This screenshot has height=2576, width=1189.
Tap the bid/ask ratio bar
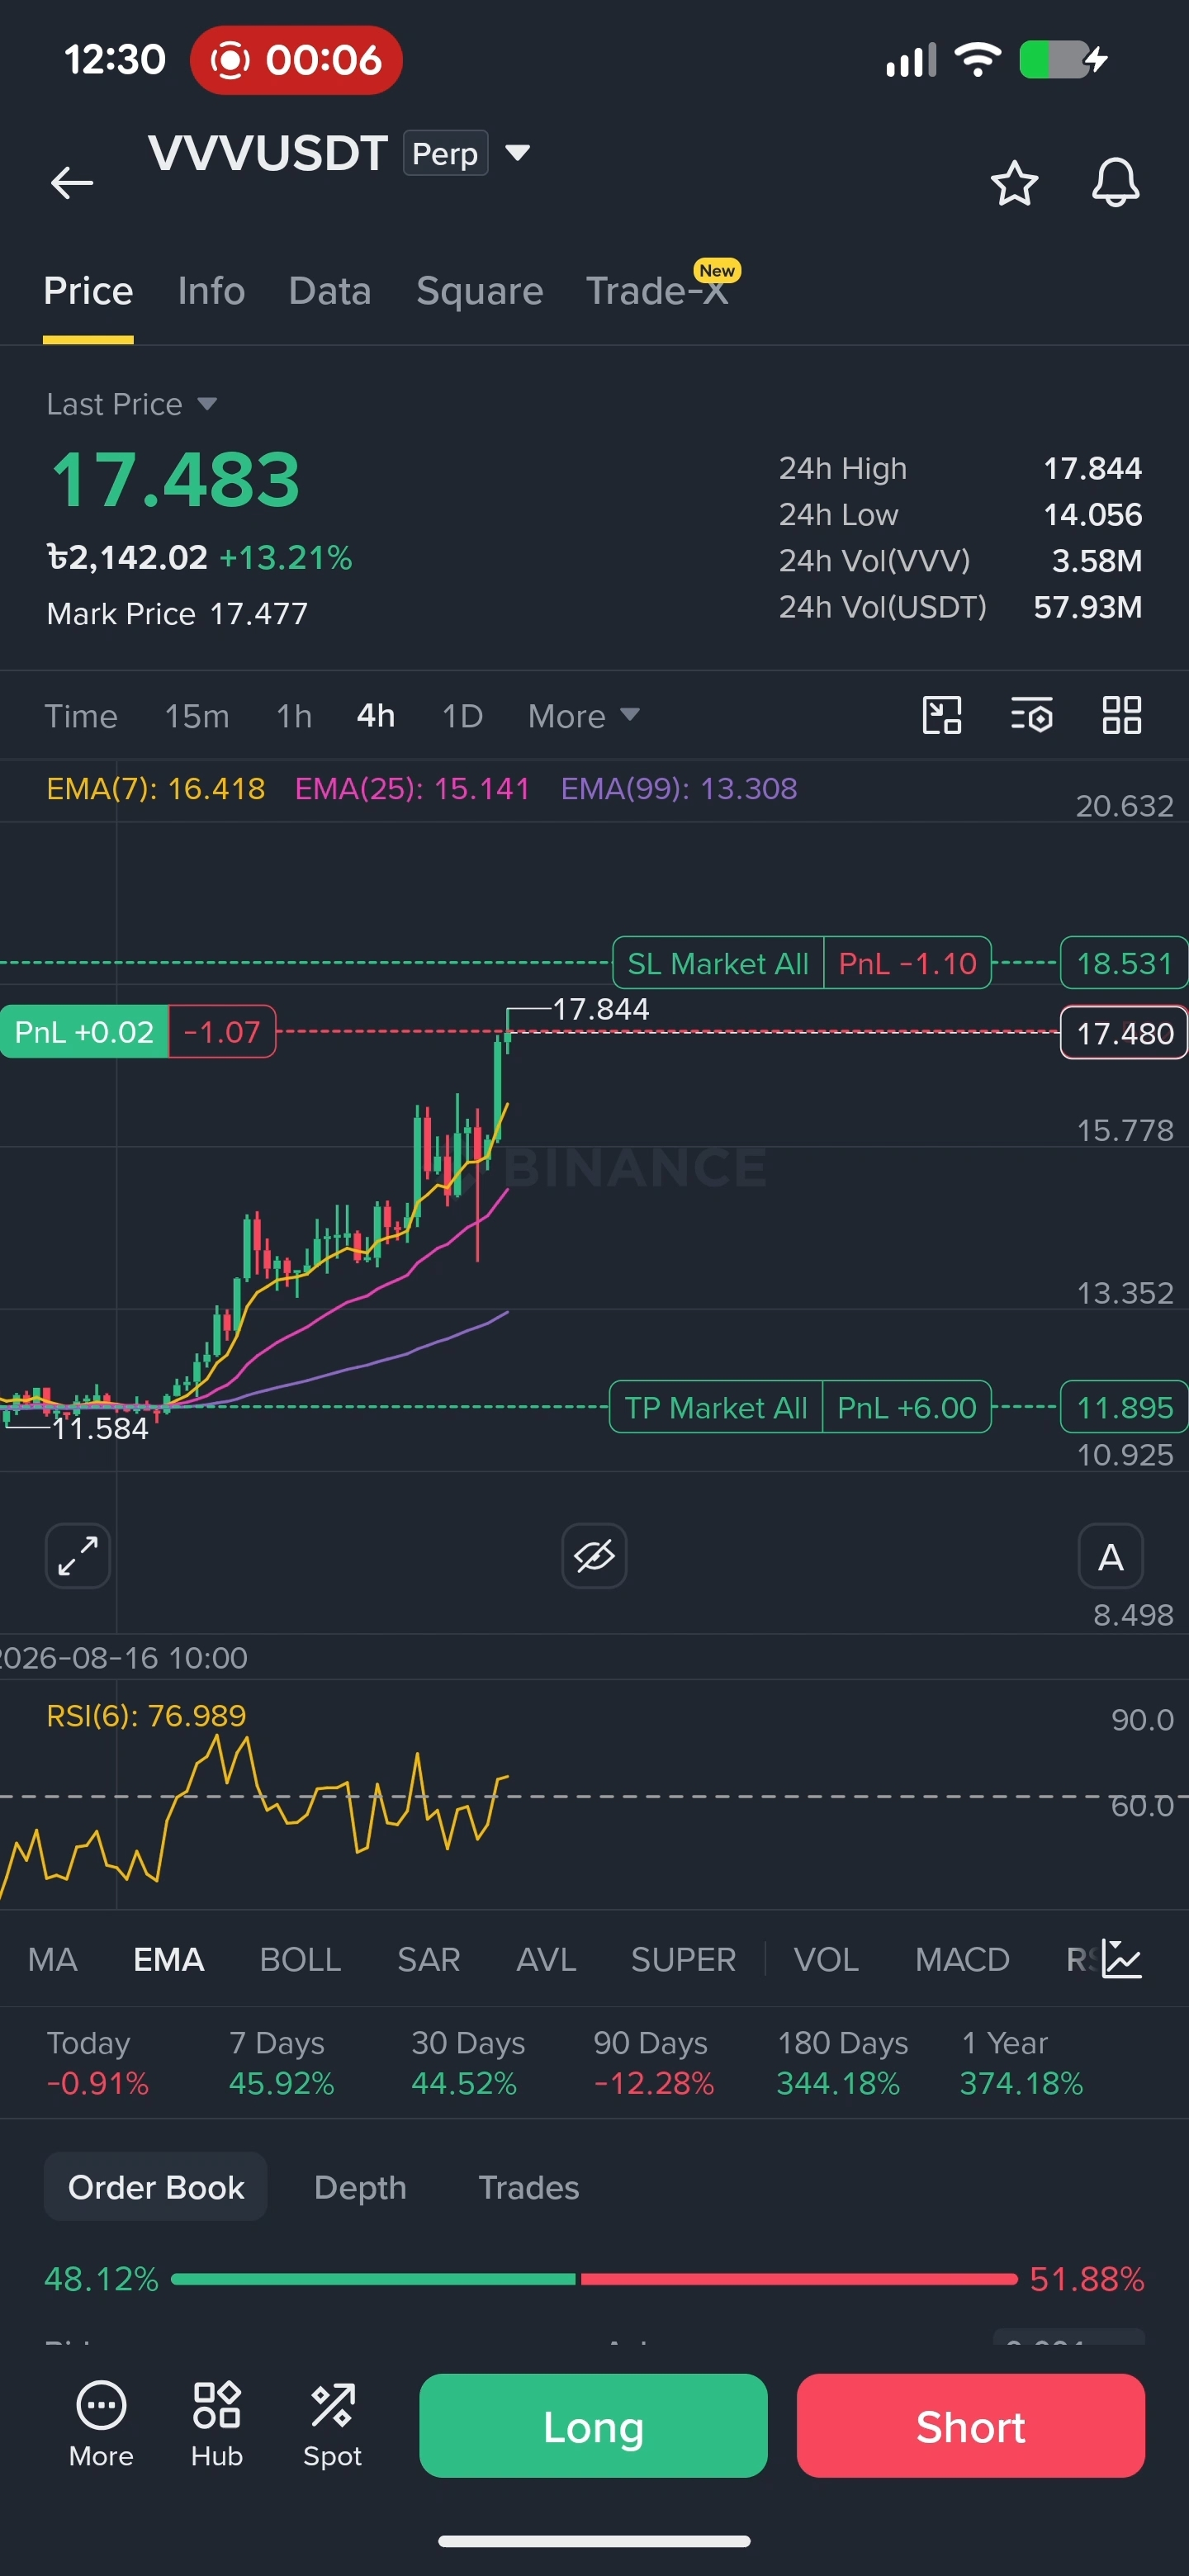coord(594,2279)
